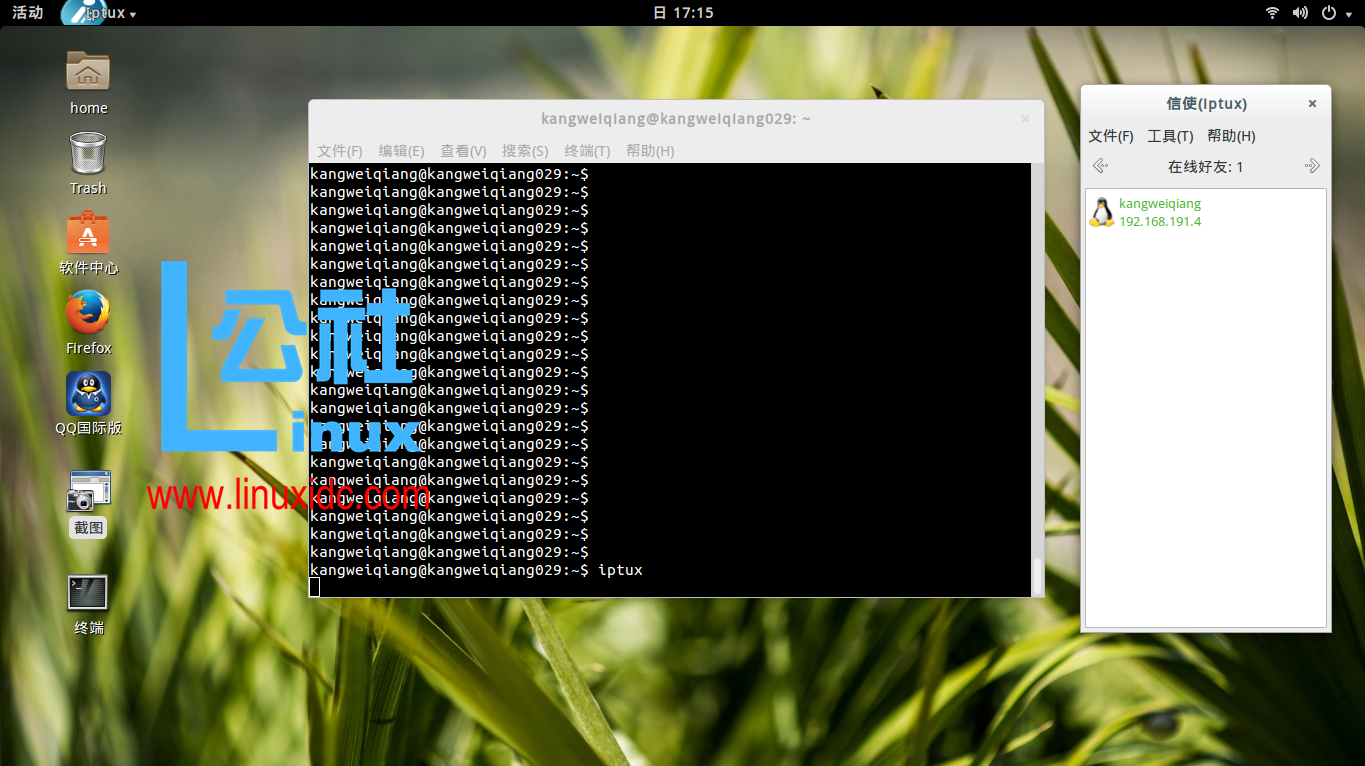Open the 终端 terminal desktop icon

pyautogui.click(x=88, y=592)
